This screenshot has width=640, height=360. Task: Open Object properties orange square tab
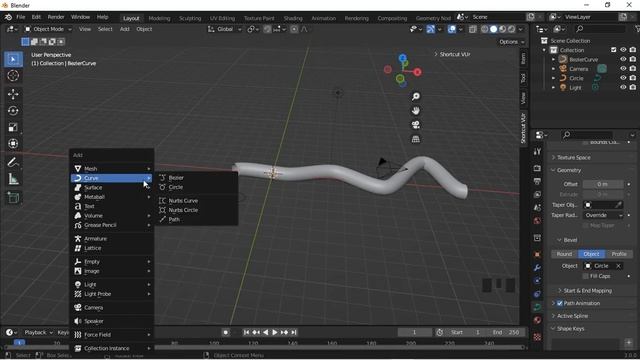[x=537, y=254]
